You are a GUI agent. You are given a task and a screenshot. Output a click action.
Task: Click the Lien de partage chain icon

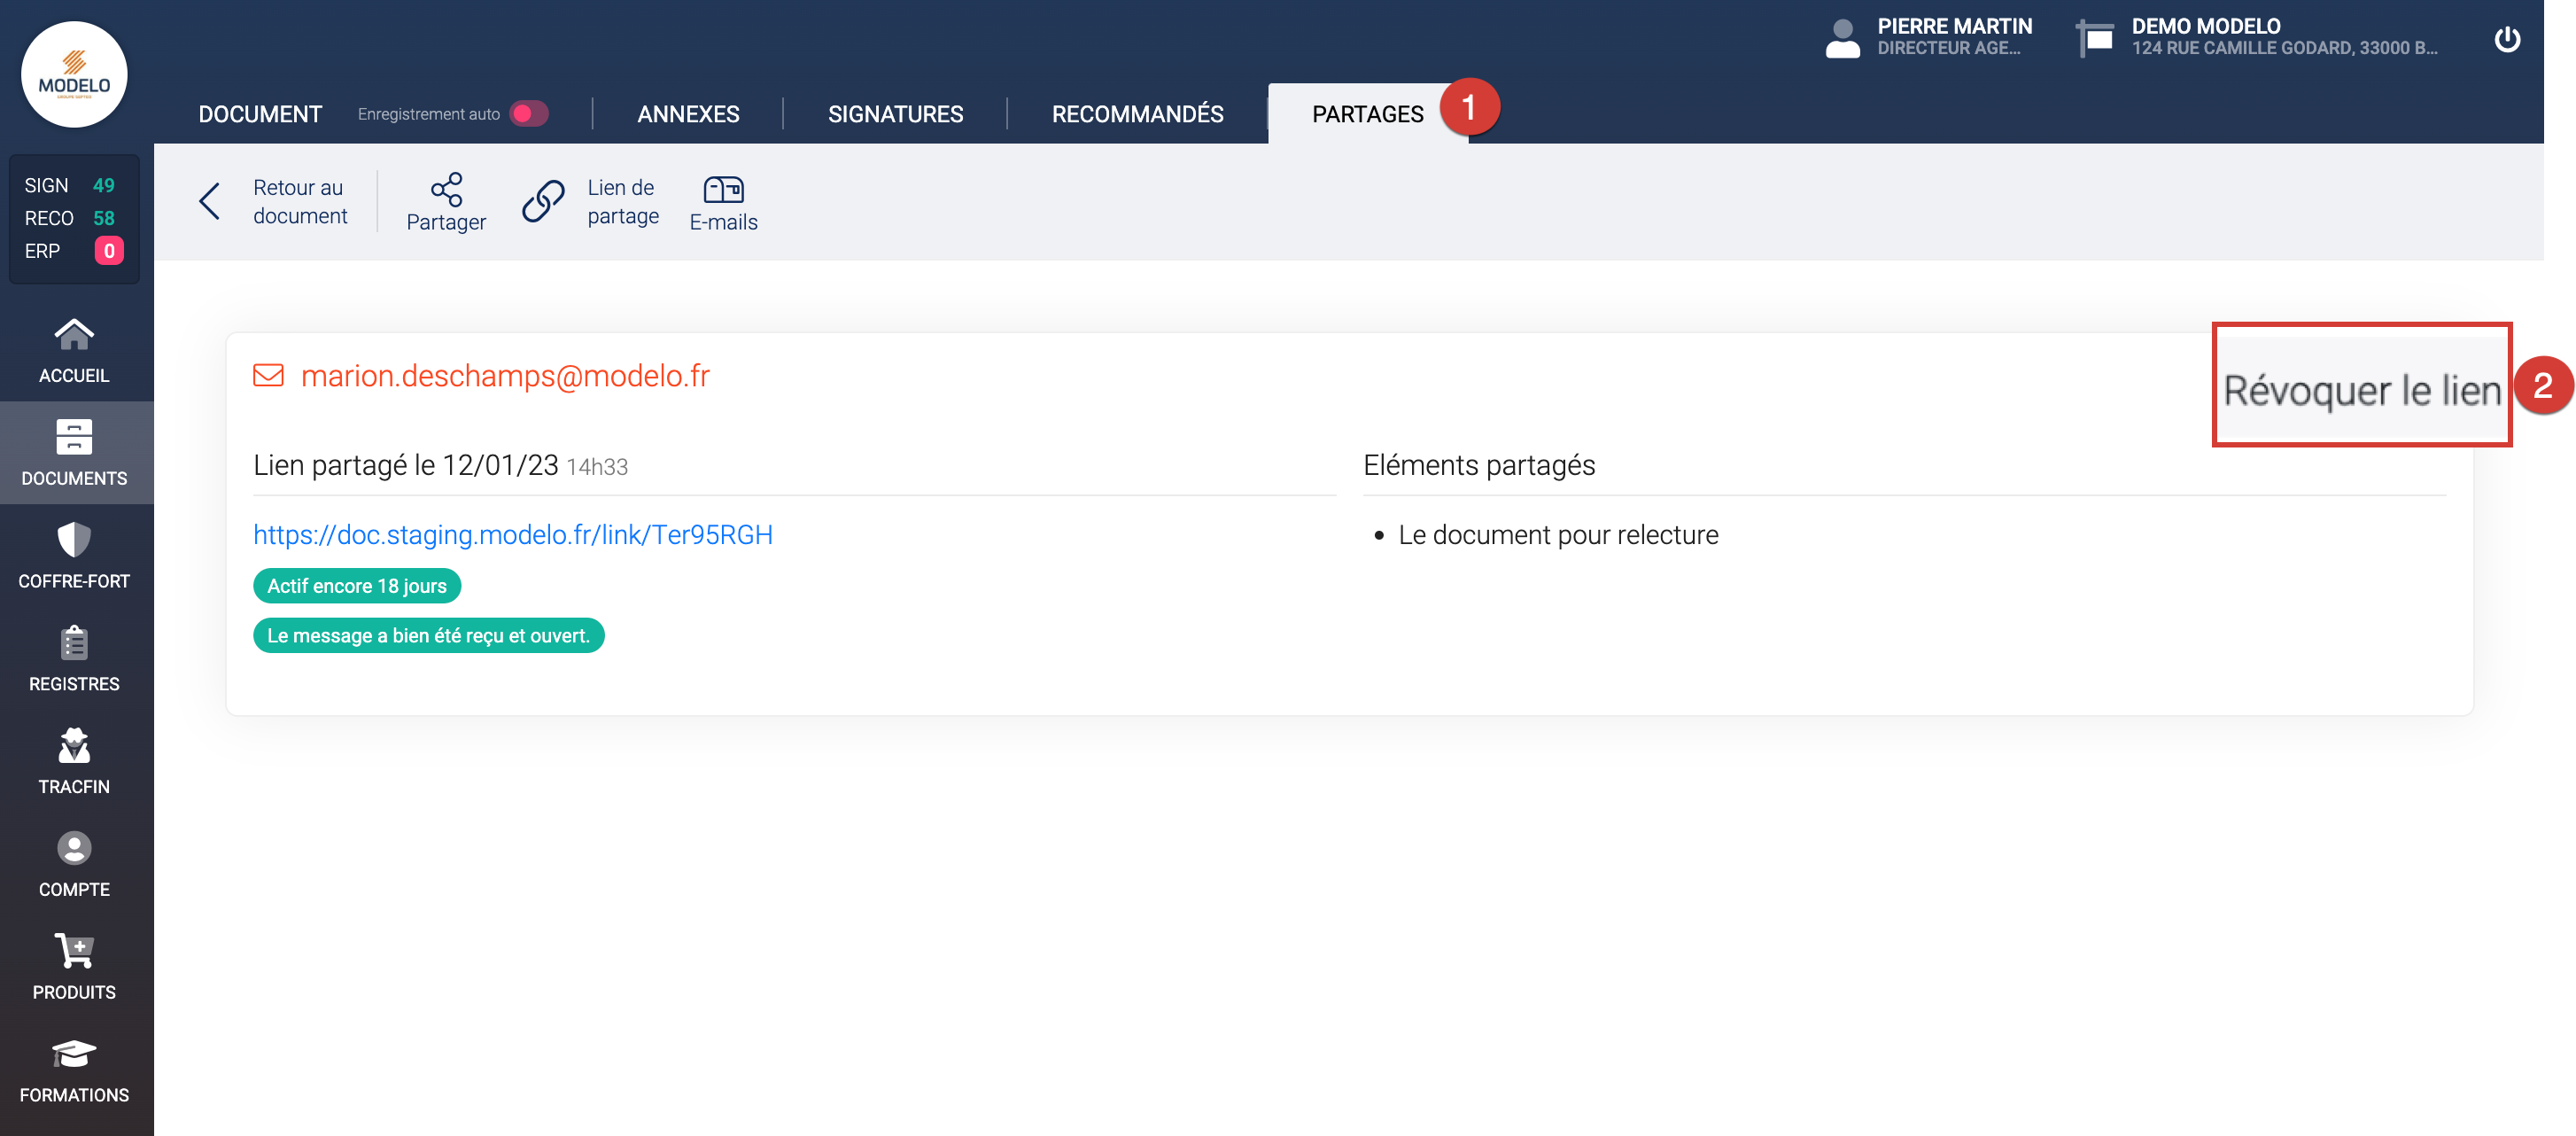(x=543, y=201)
